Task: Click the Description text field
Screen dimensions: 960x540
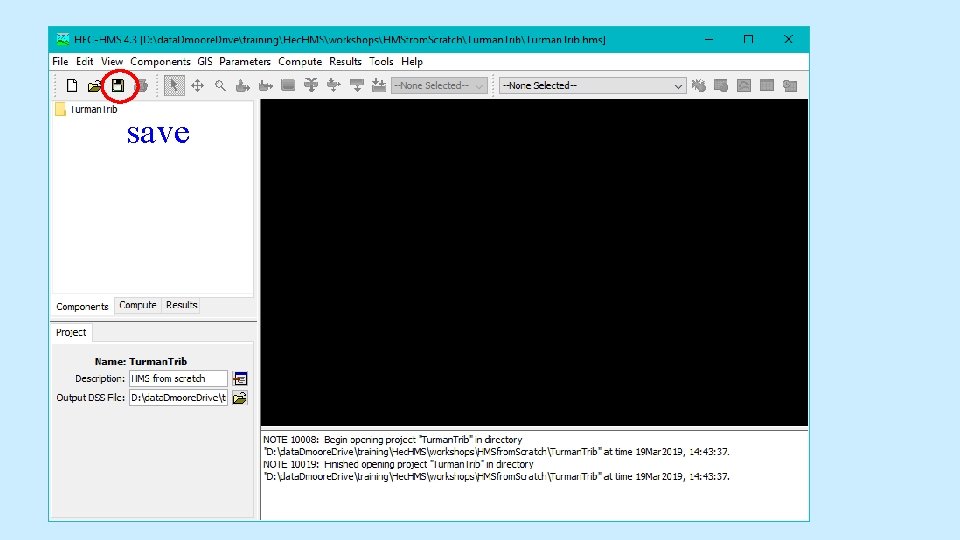Action: point(178,378)
